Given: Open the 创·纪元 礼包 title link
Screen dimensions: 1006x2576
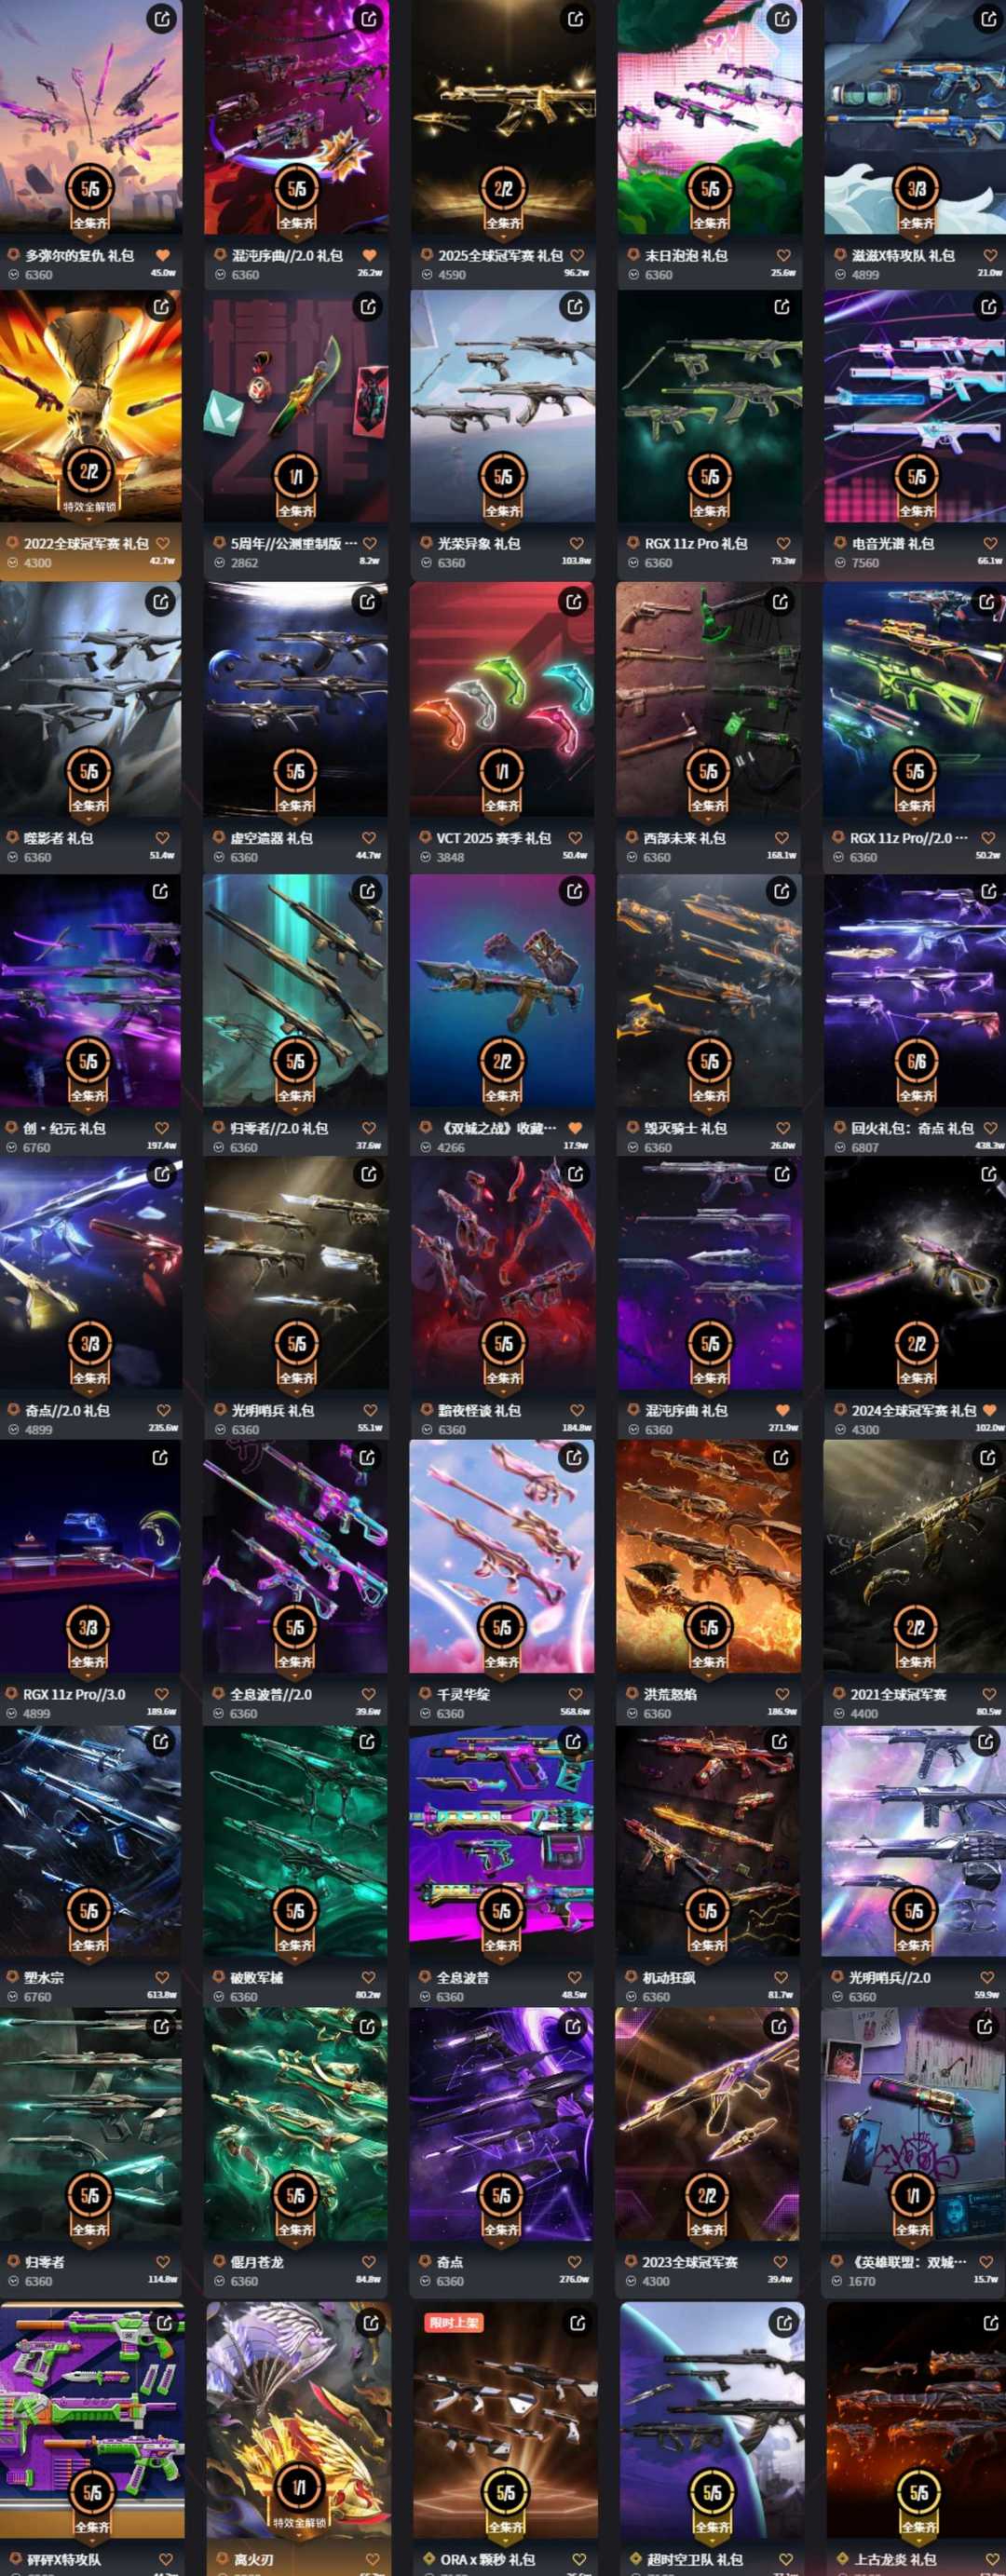Looking at the screenshot, I should click(x=64, y=1128).
